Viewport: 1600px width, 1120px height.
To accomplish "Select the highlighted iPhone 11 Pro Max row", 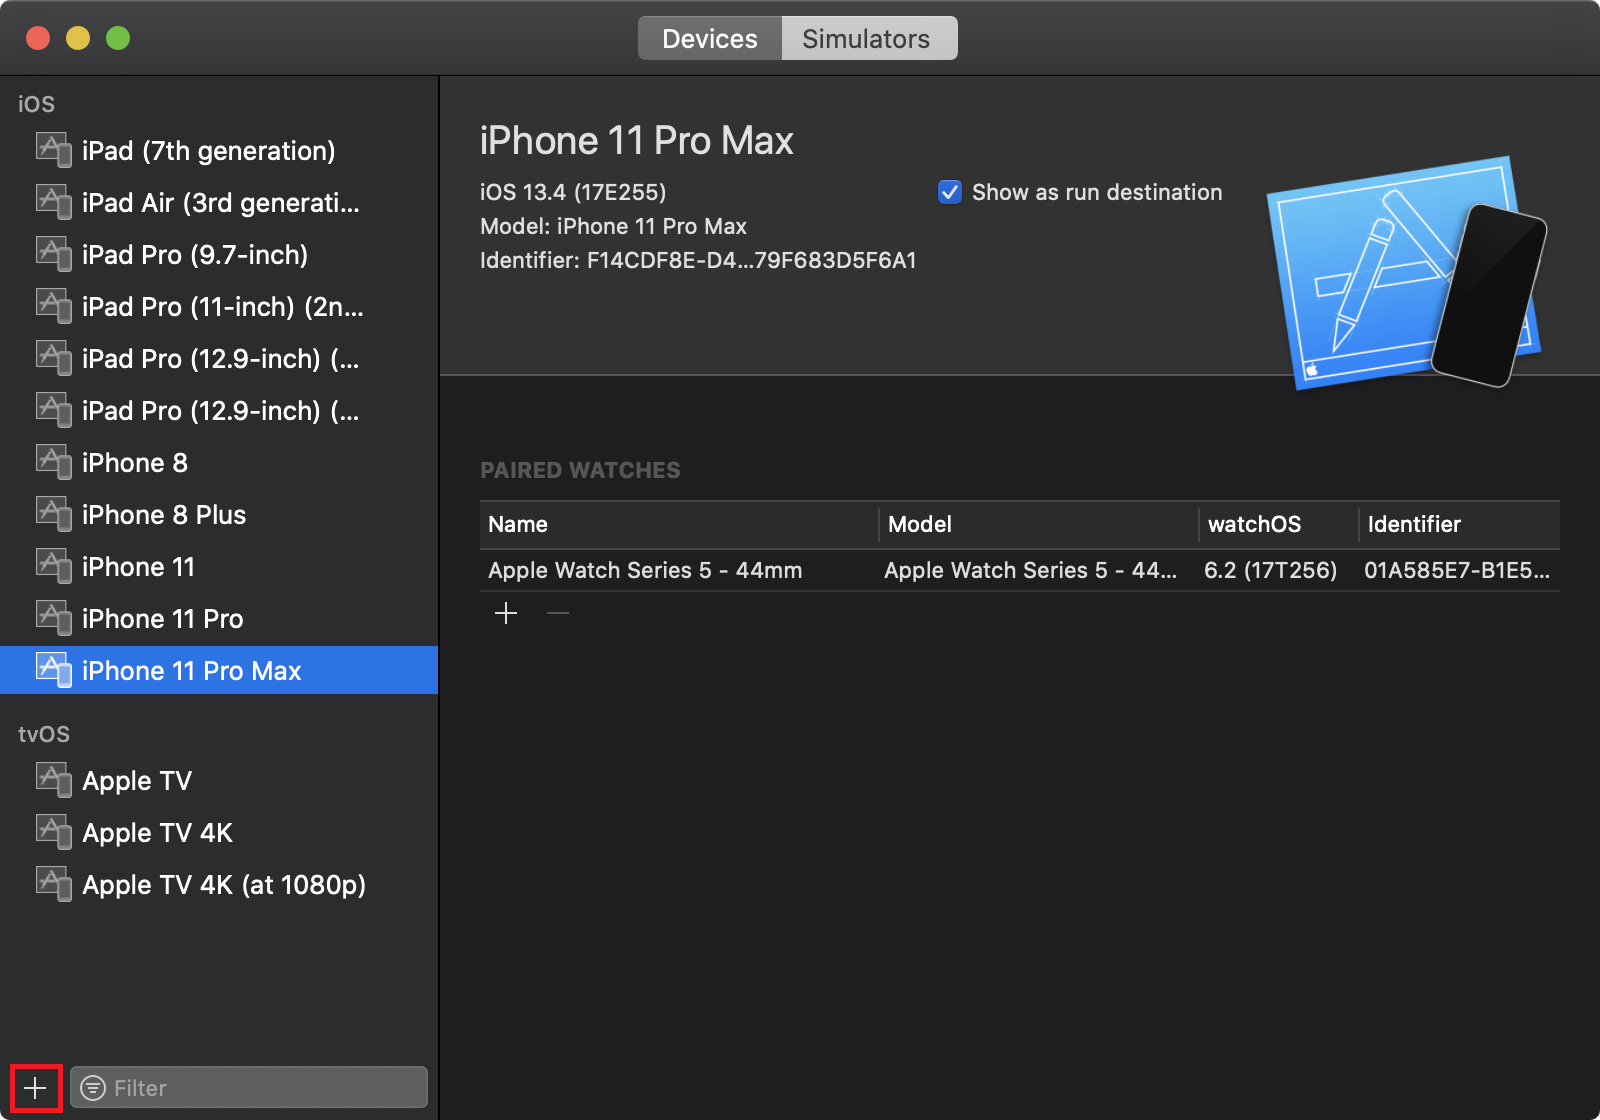I will 219,670.
